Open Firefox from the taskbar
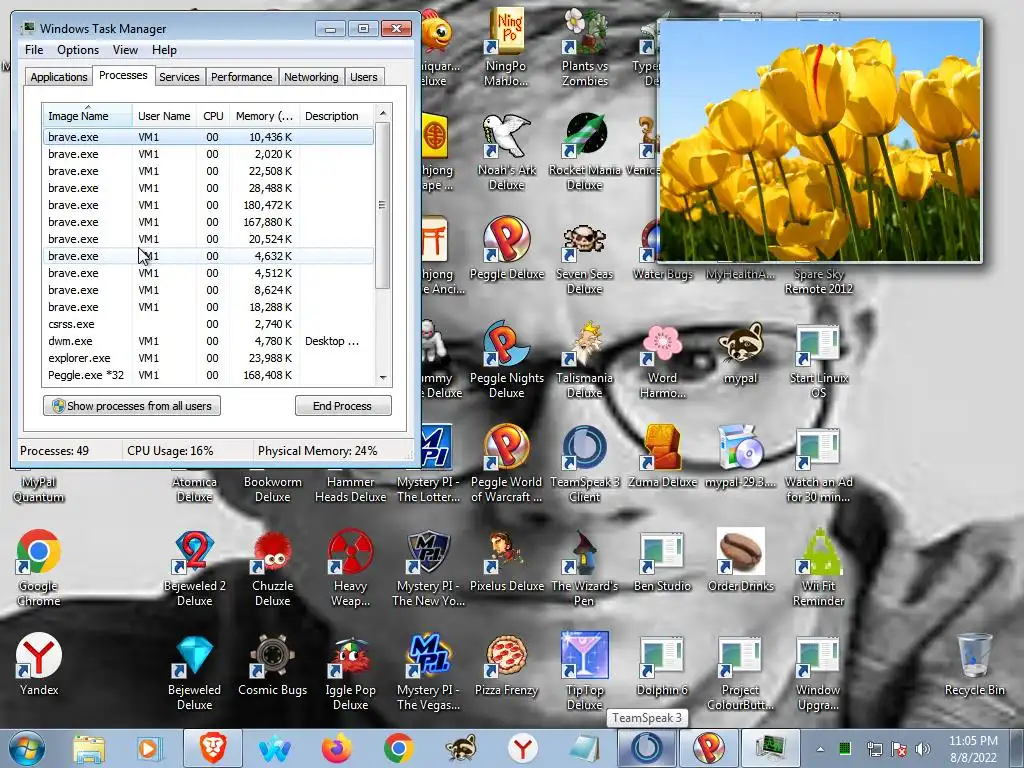 336,748
